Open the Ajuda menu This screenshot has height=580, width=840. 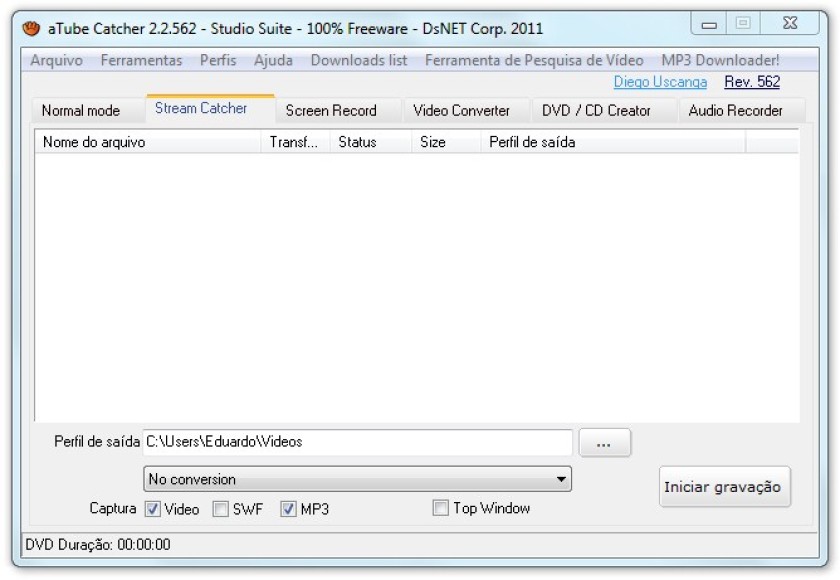pos(273,60)
